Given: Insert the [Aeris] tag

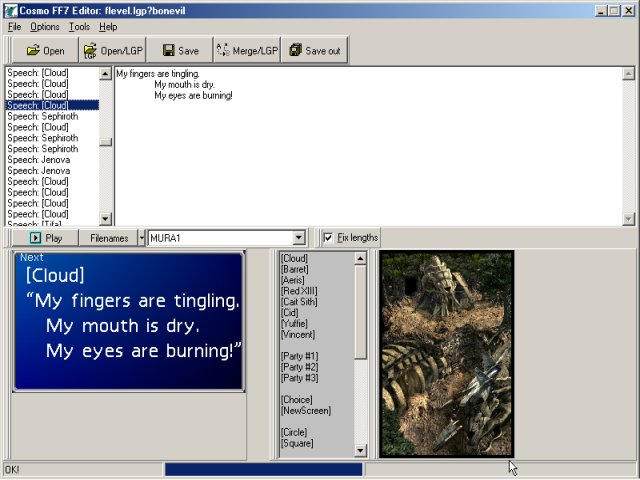Looking at the screenshot, I should pos(293,280).
